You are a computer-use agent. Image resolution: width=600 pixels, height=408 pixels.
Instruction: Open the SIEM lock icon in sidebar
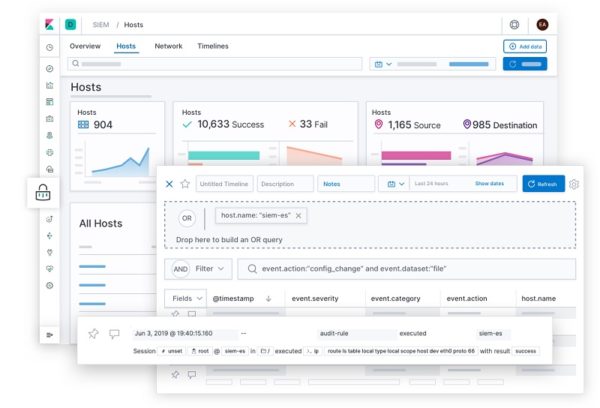[x=43, y=192]
